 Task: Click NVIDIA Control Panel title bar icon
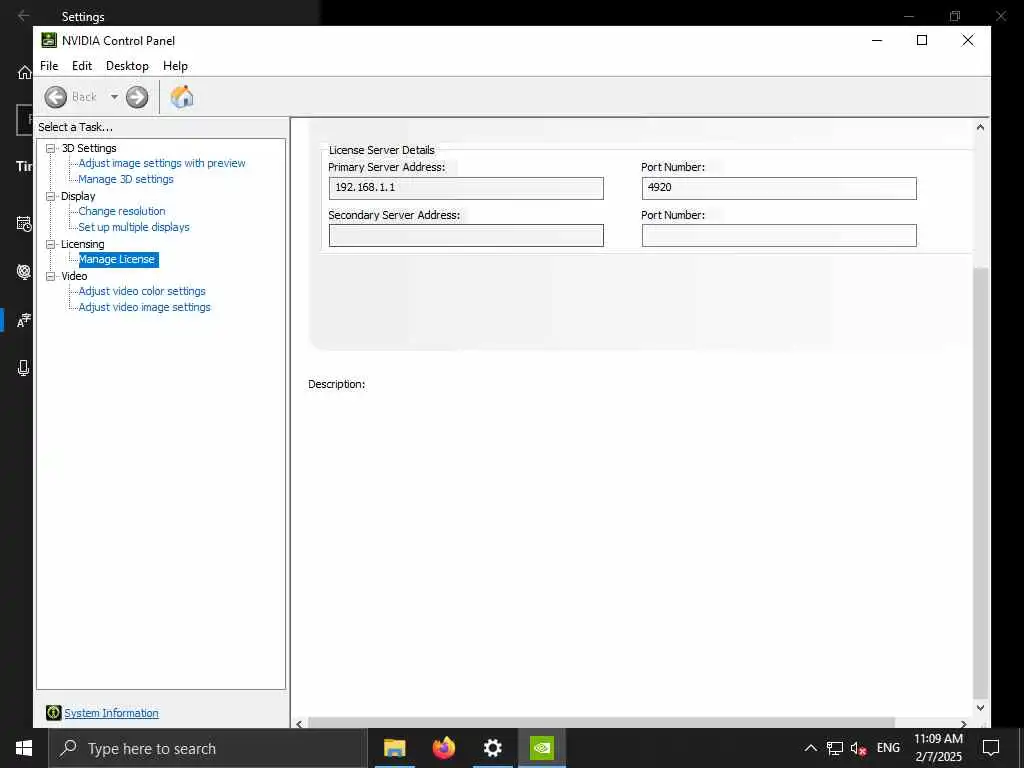(x=49, y=40)
